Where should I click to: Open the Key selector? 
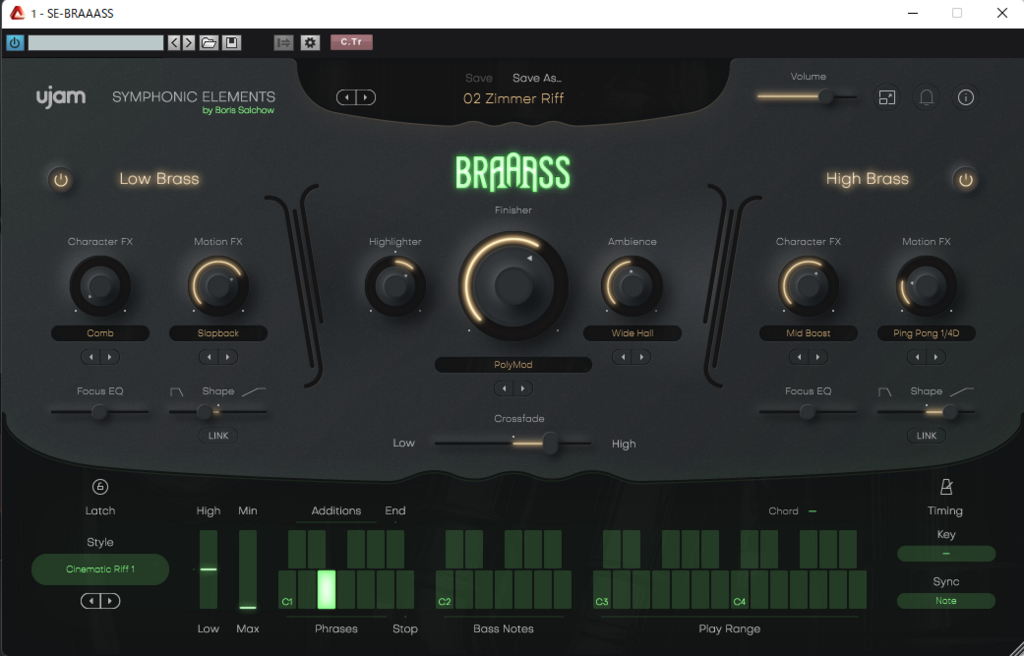(x=946, y=554)
